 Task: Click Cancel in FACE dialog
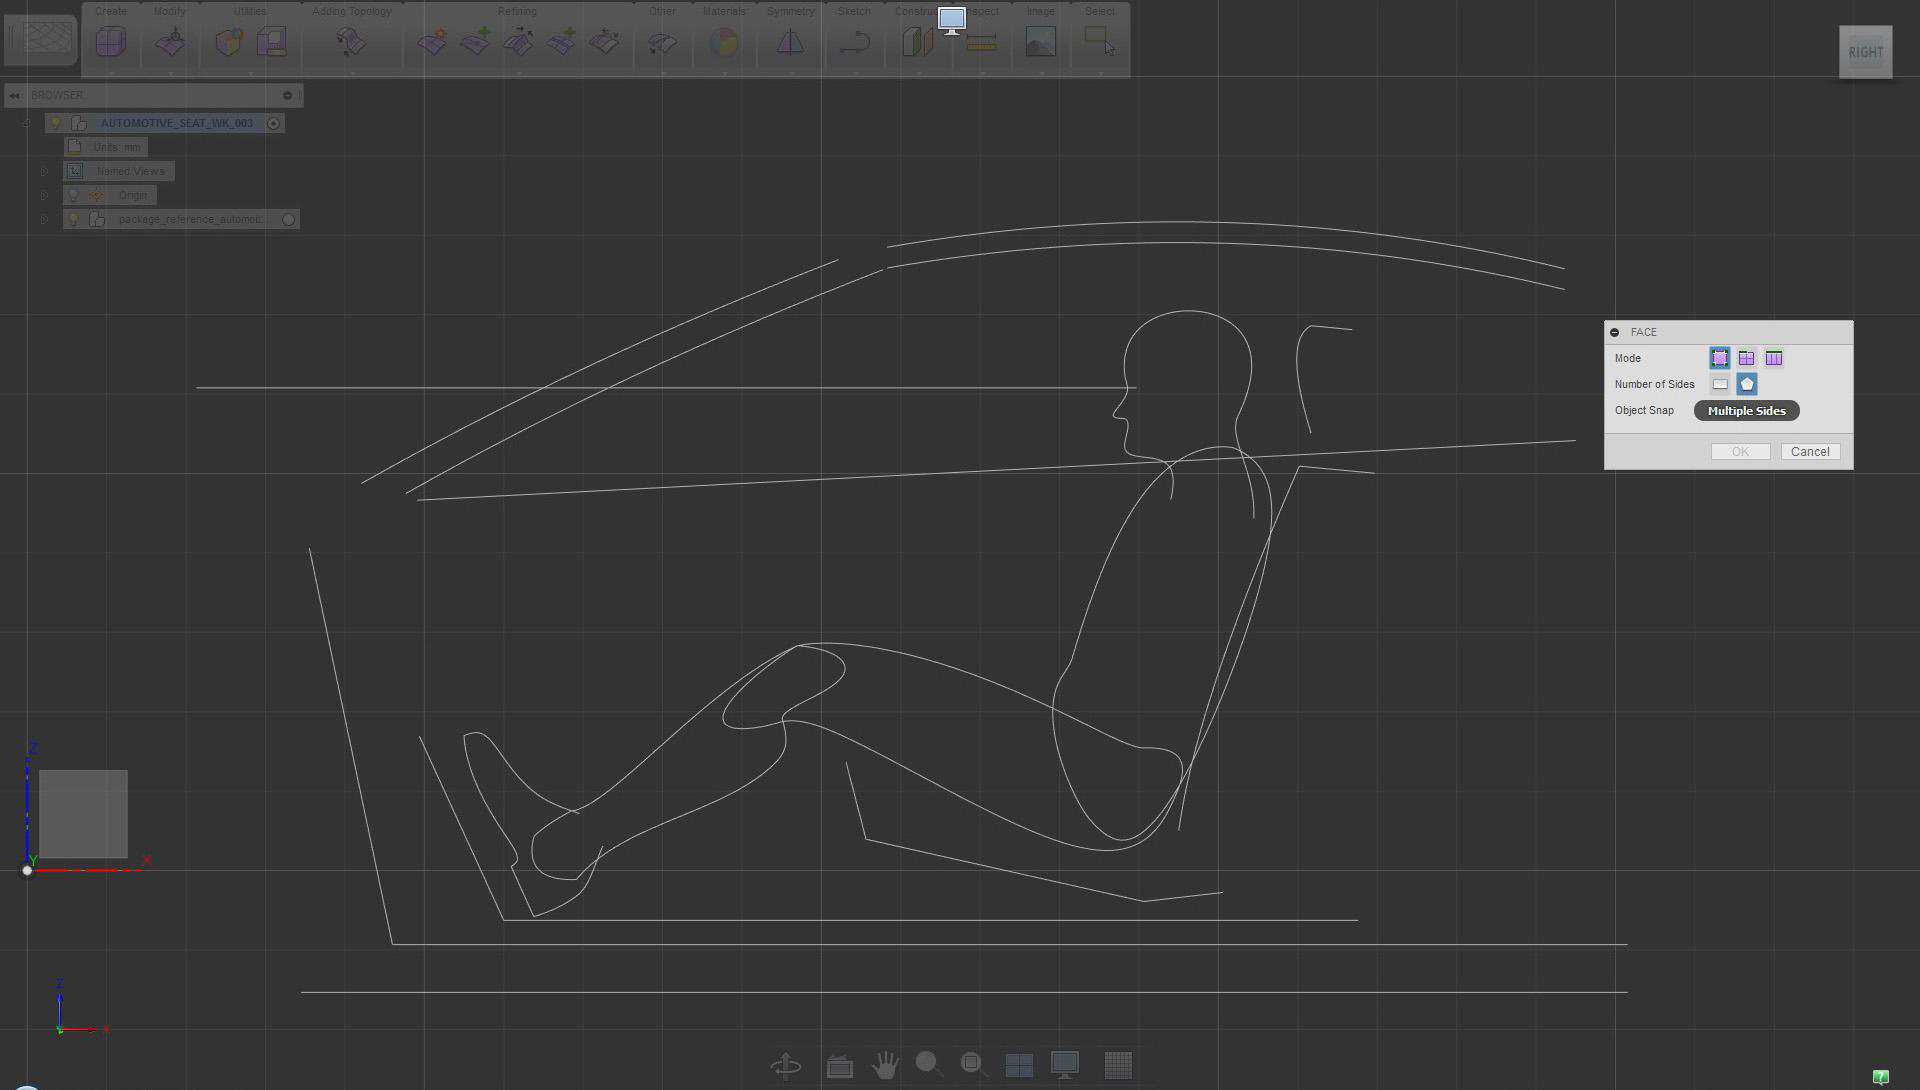point(1810,452)
